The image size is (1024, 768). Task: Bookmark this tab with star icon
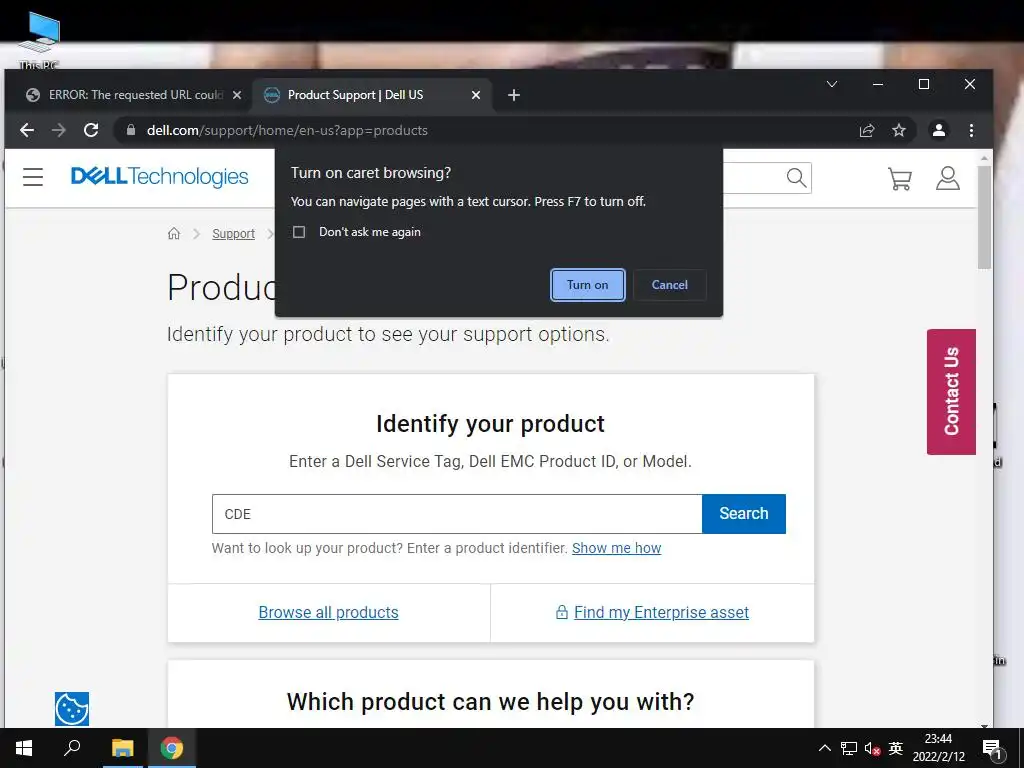899,130
